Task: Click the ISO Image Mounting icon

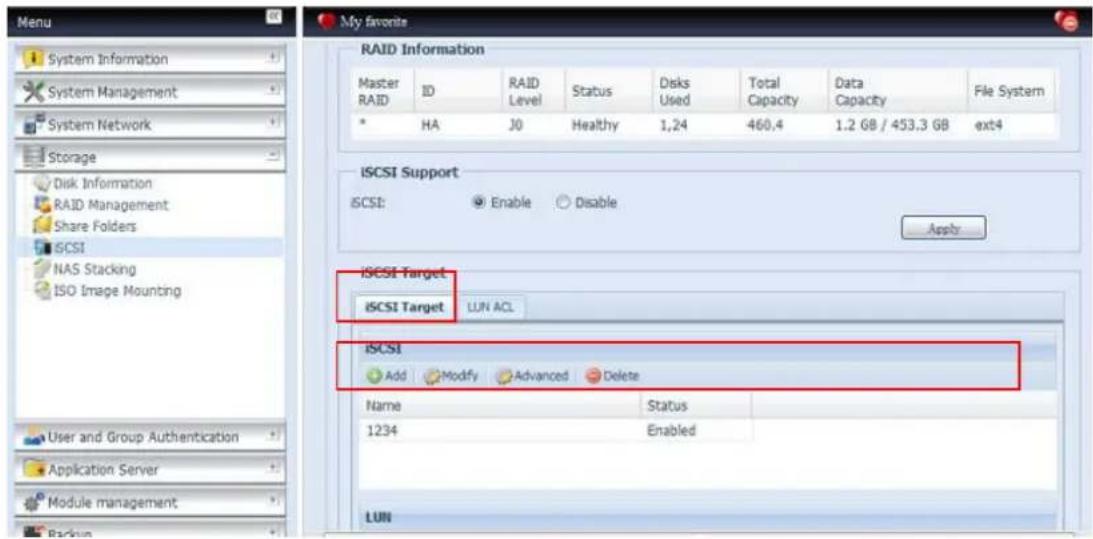Action: pyautogui.click(x=42, y=291)
